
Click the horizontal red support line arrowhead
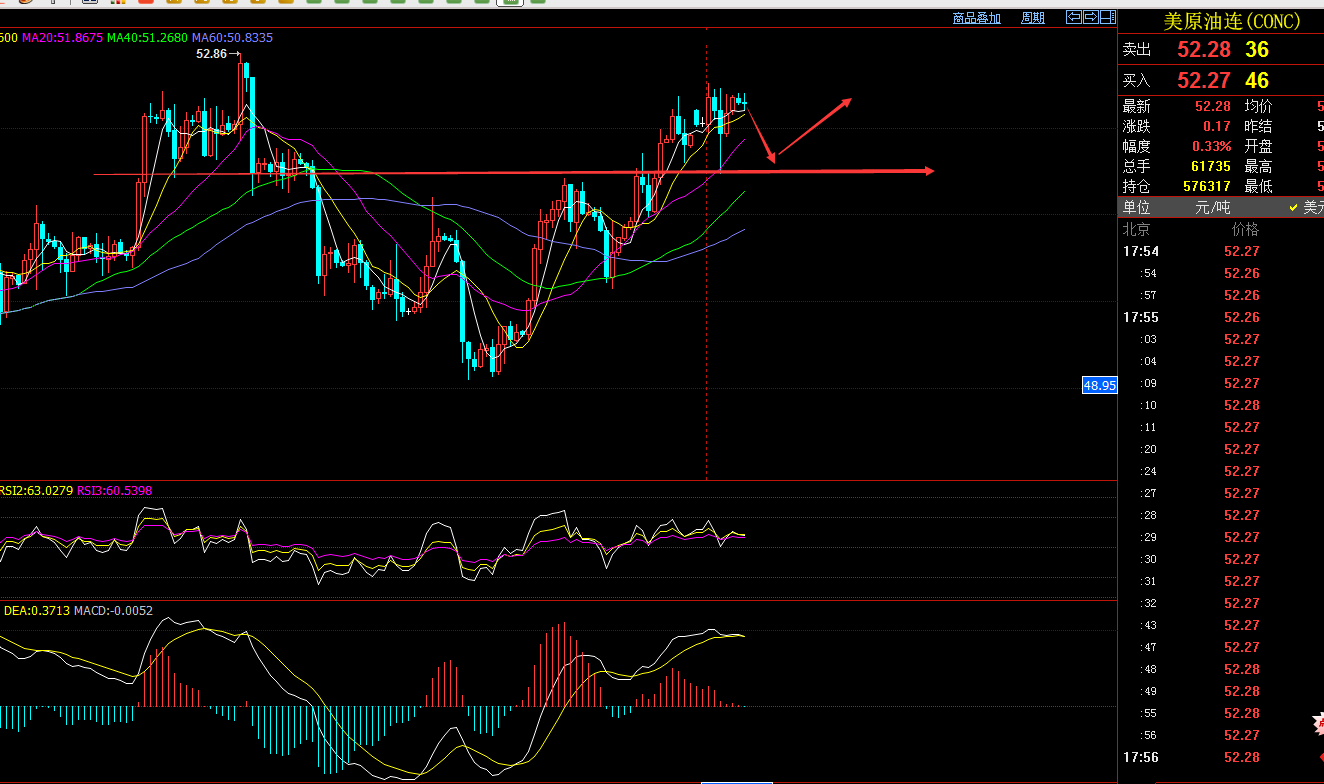point(927,171)
